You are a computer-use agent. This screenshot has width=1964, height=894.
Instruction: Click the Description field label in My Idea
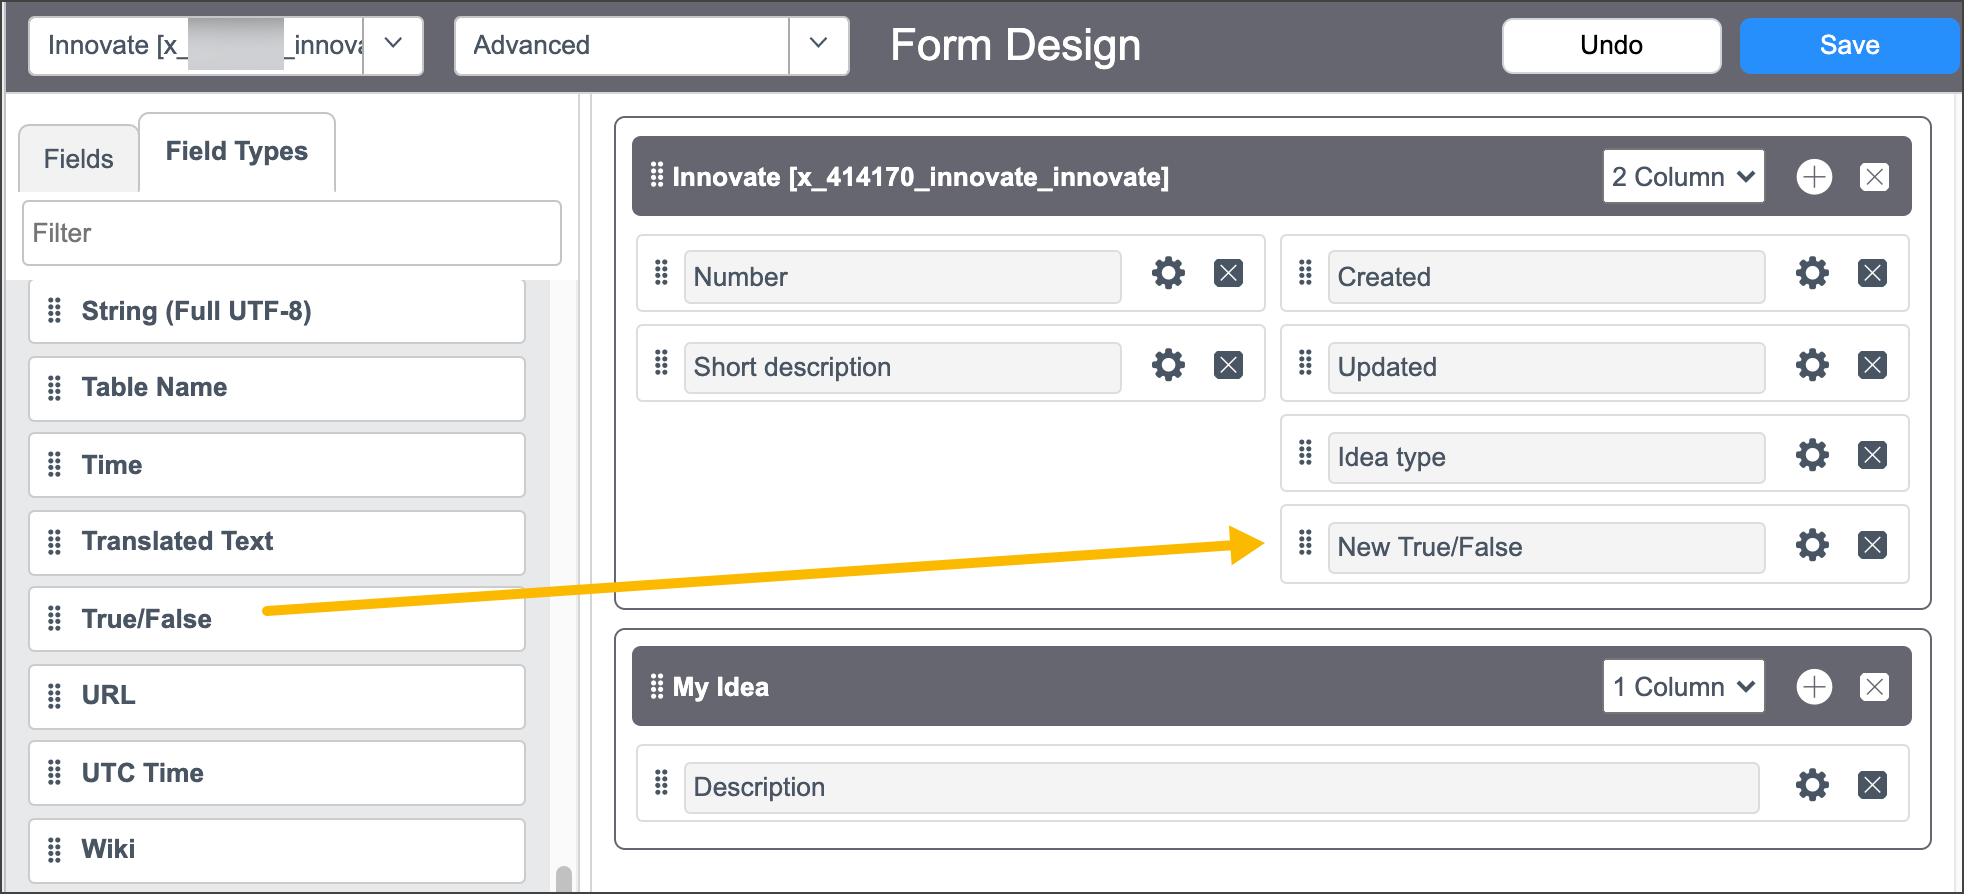pos(1221,787)
